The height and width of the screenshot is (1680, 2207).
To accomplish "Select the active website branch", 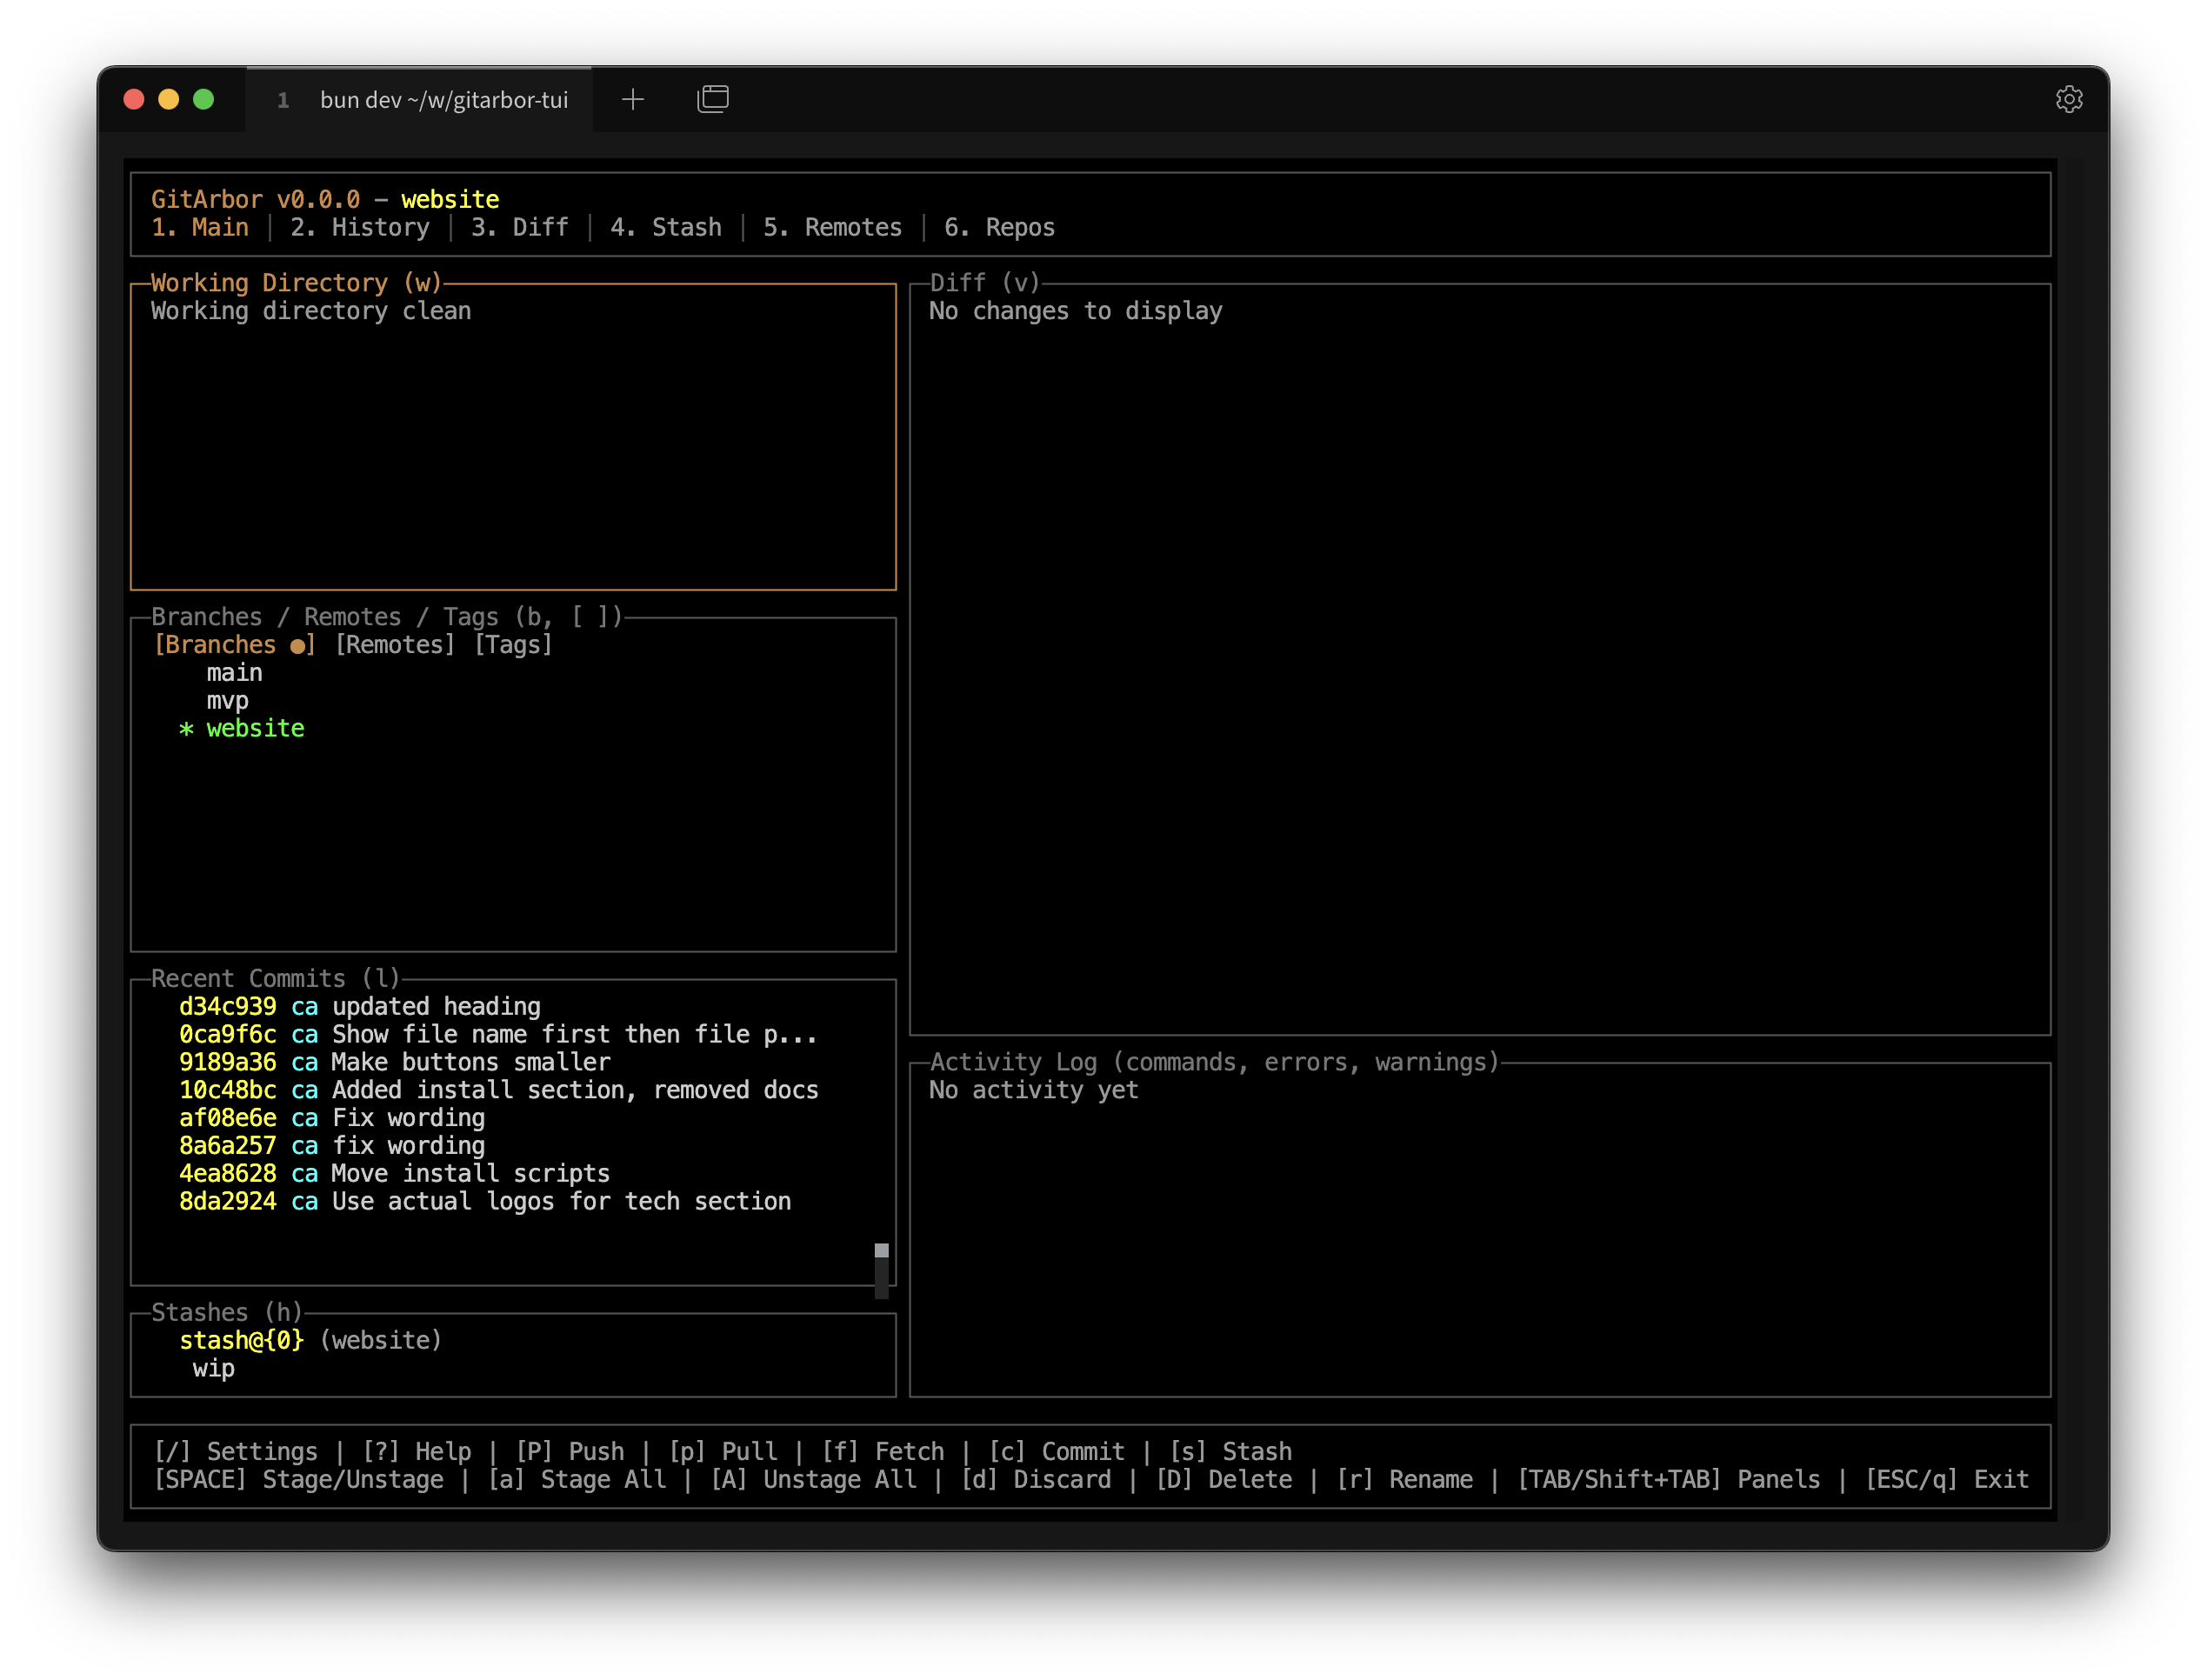I will (255, 728).
